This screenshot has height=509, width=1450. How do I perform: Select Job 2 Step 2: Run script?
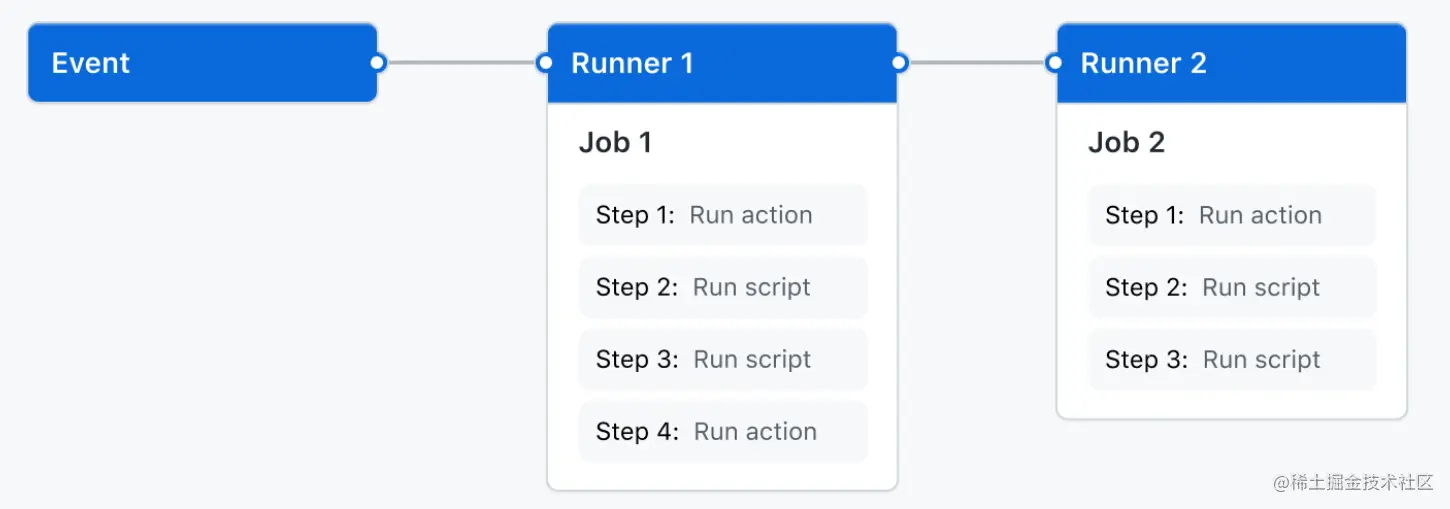pos(1231,287)
